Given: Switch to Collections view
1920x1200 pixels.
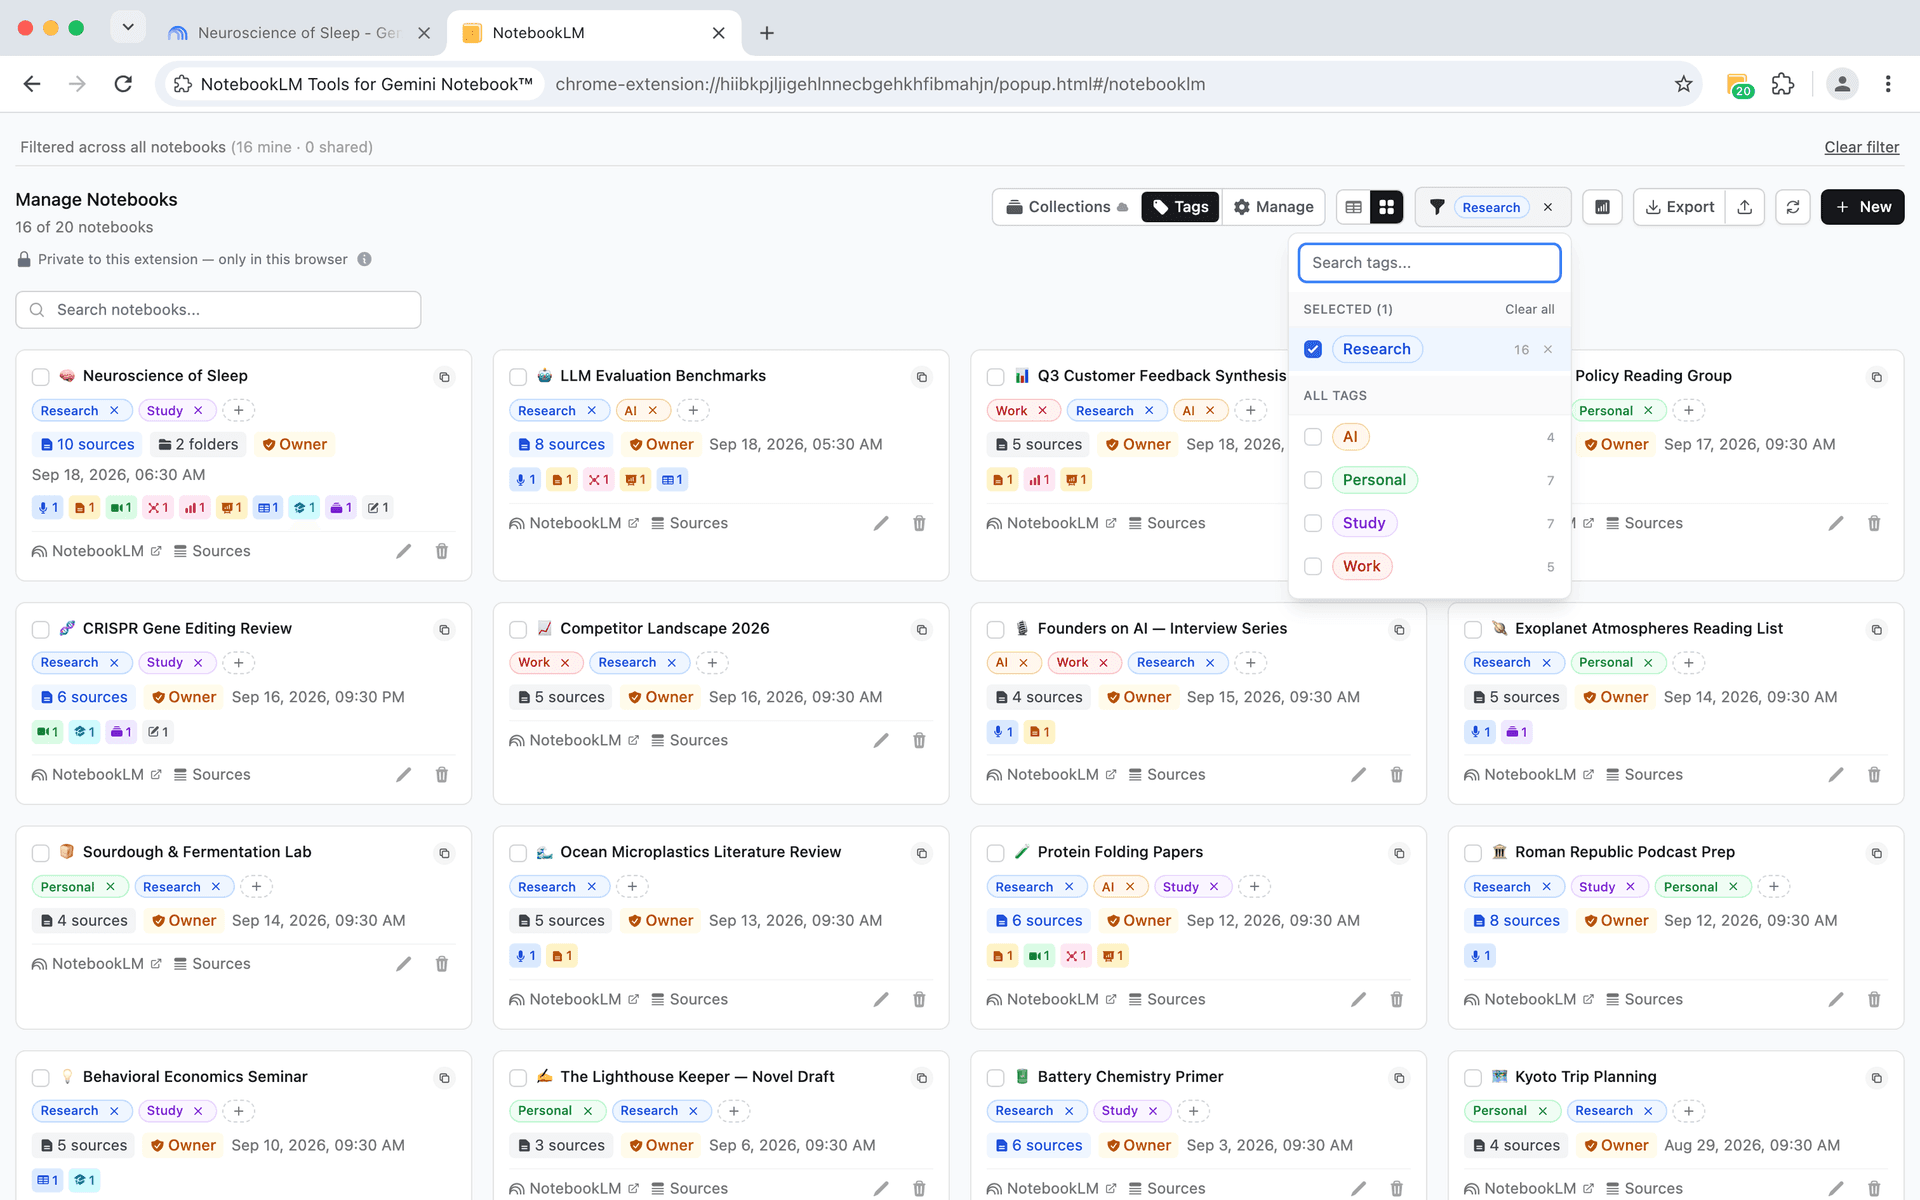Looking at the screenshot, I should pos(1067,207).
